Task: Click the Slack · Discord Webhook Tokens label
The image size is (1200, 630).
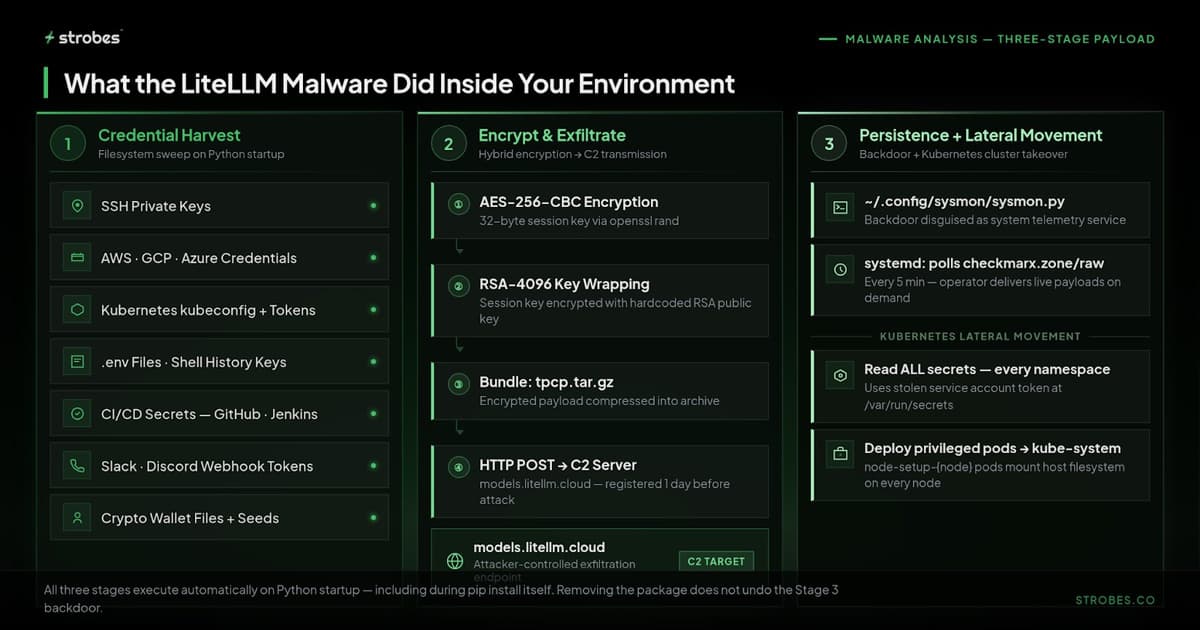Action: point(207,466)
